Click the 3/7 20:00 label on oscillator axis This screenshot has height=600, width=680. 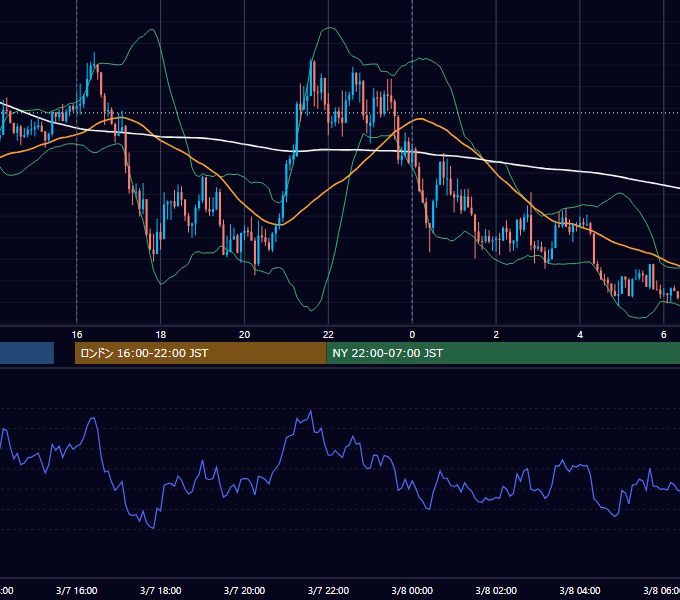pos(244,590)
